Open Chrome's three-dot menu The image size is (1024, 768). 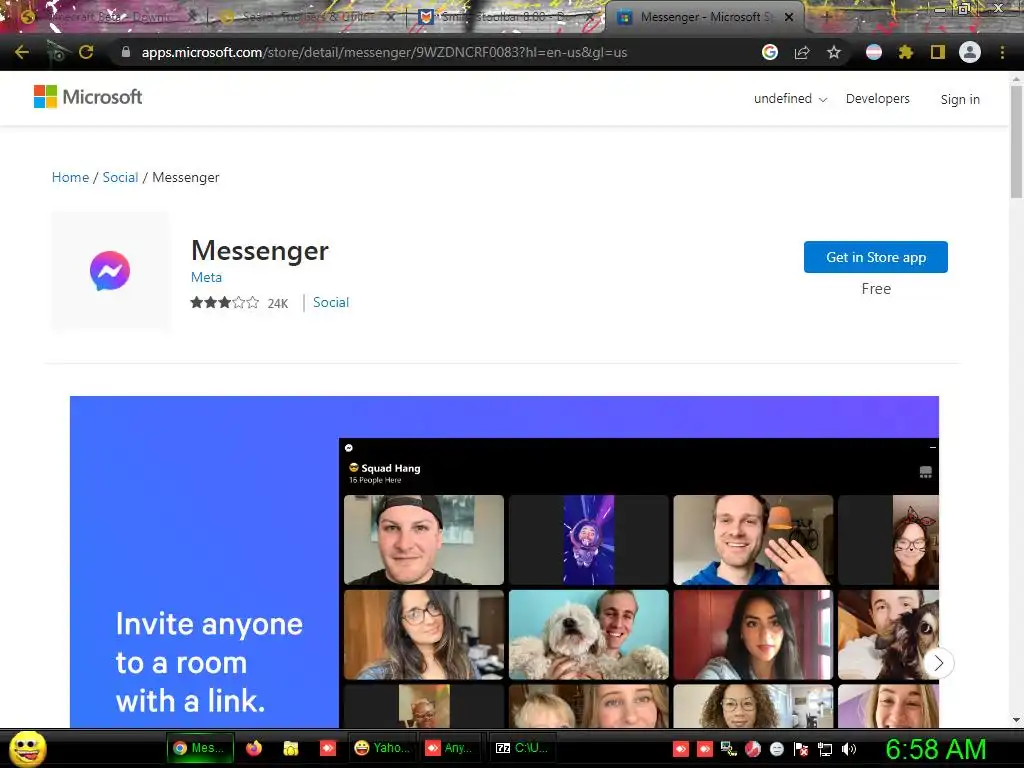1002,52
